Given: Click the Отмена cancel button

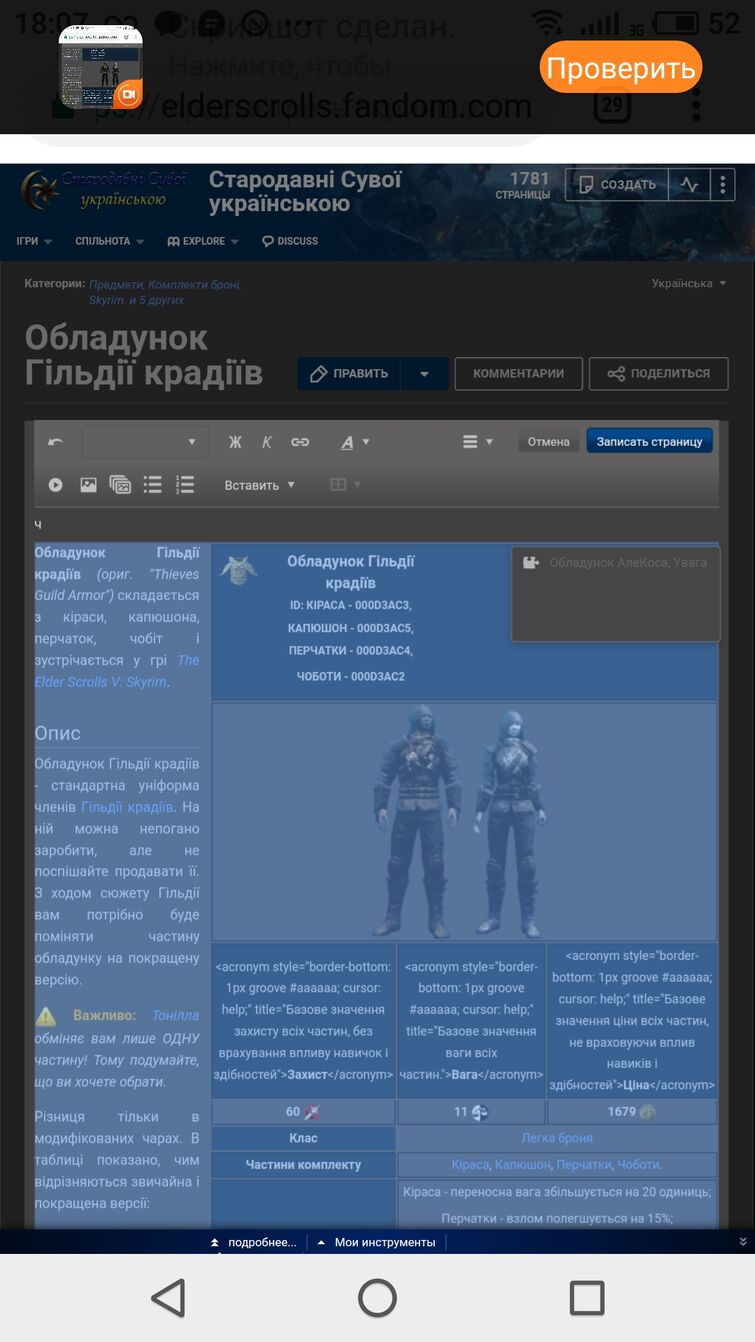Looking at the screenshot, I should pos(549,442).
